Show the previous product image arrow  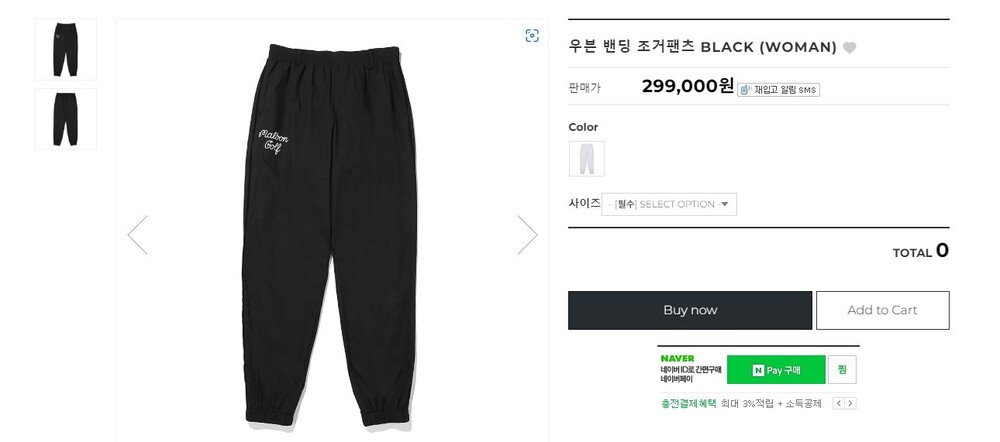click(x=138, y=235)
